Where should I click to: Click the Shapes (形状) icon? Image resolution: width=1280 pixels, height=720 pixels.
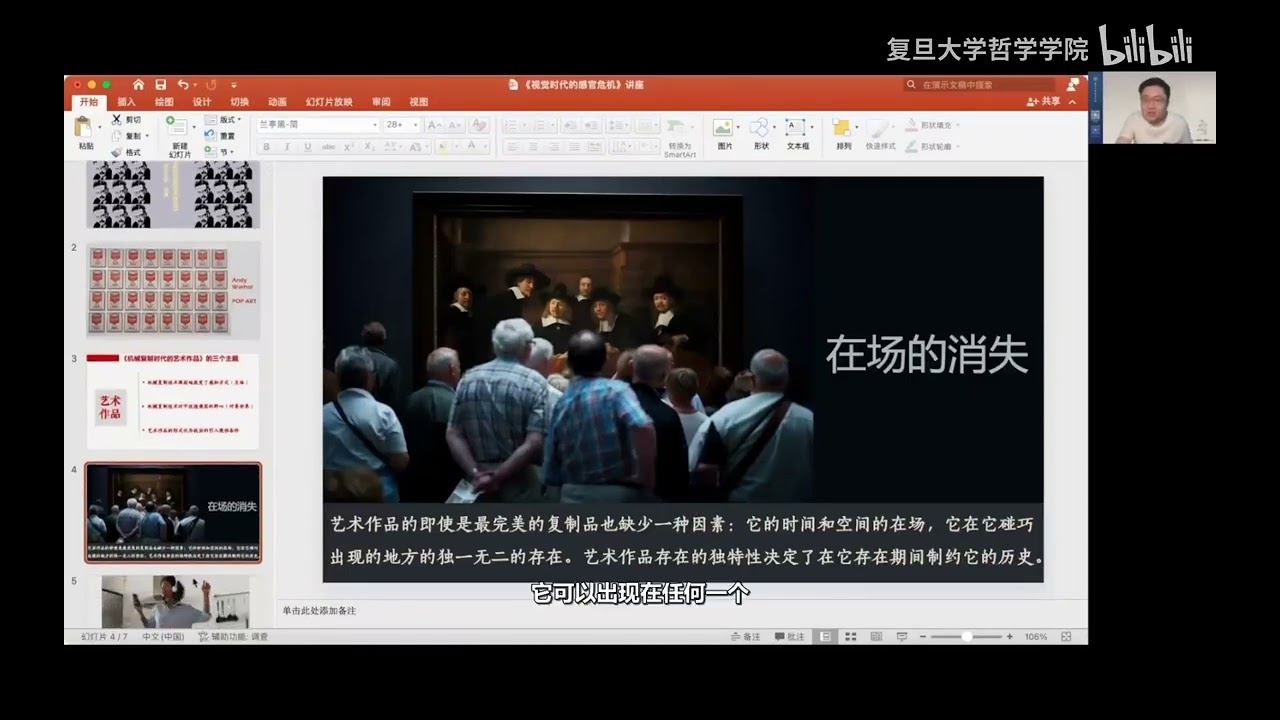pos(760,127)
